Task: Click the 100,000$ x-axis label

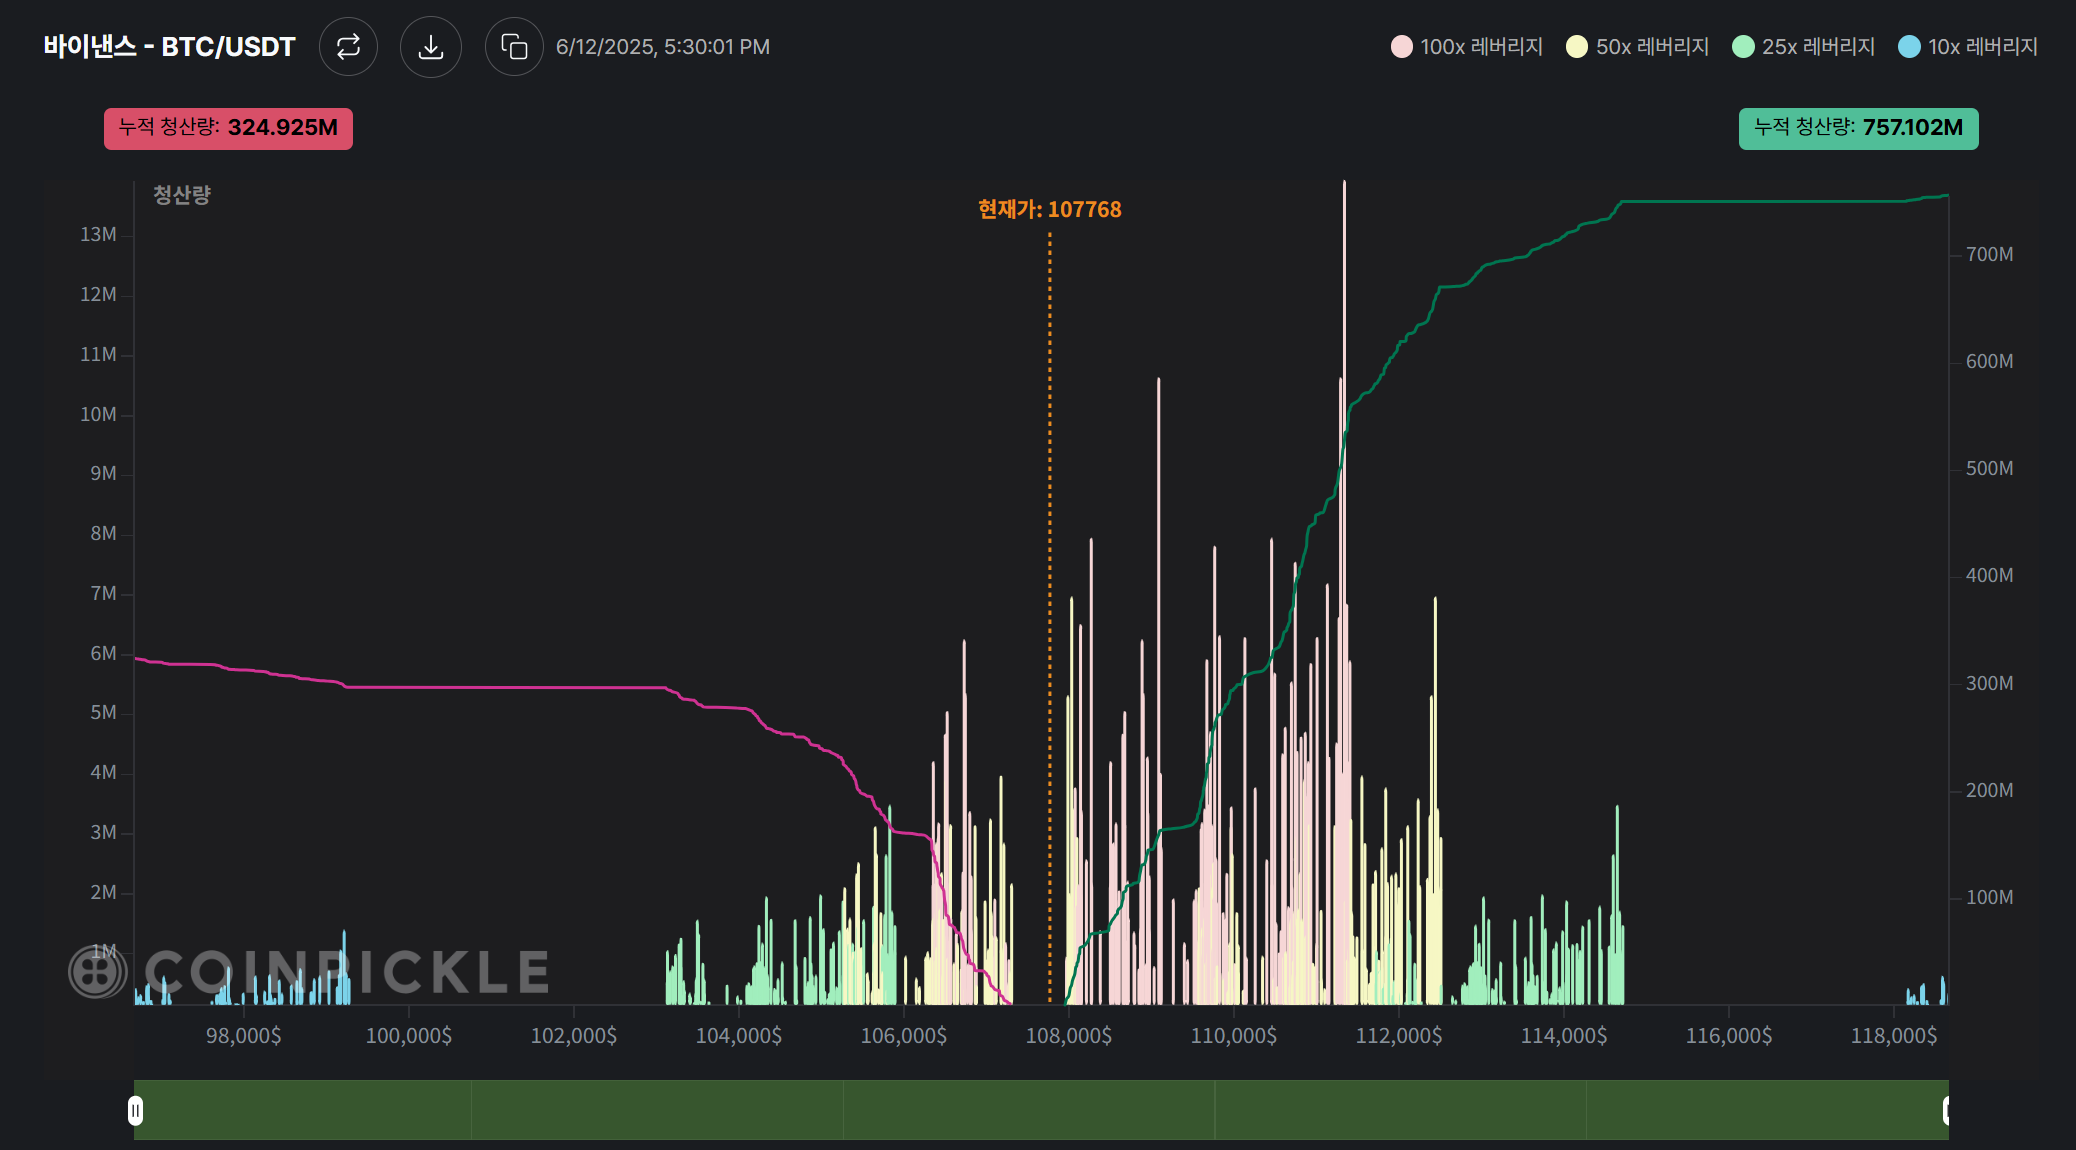Action: 408,1036
